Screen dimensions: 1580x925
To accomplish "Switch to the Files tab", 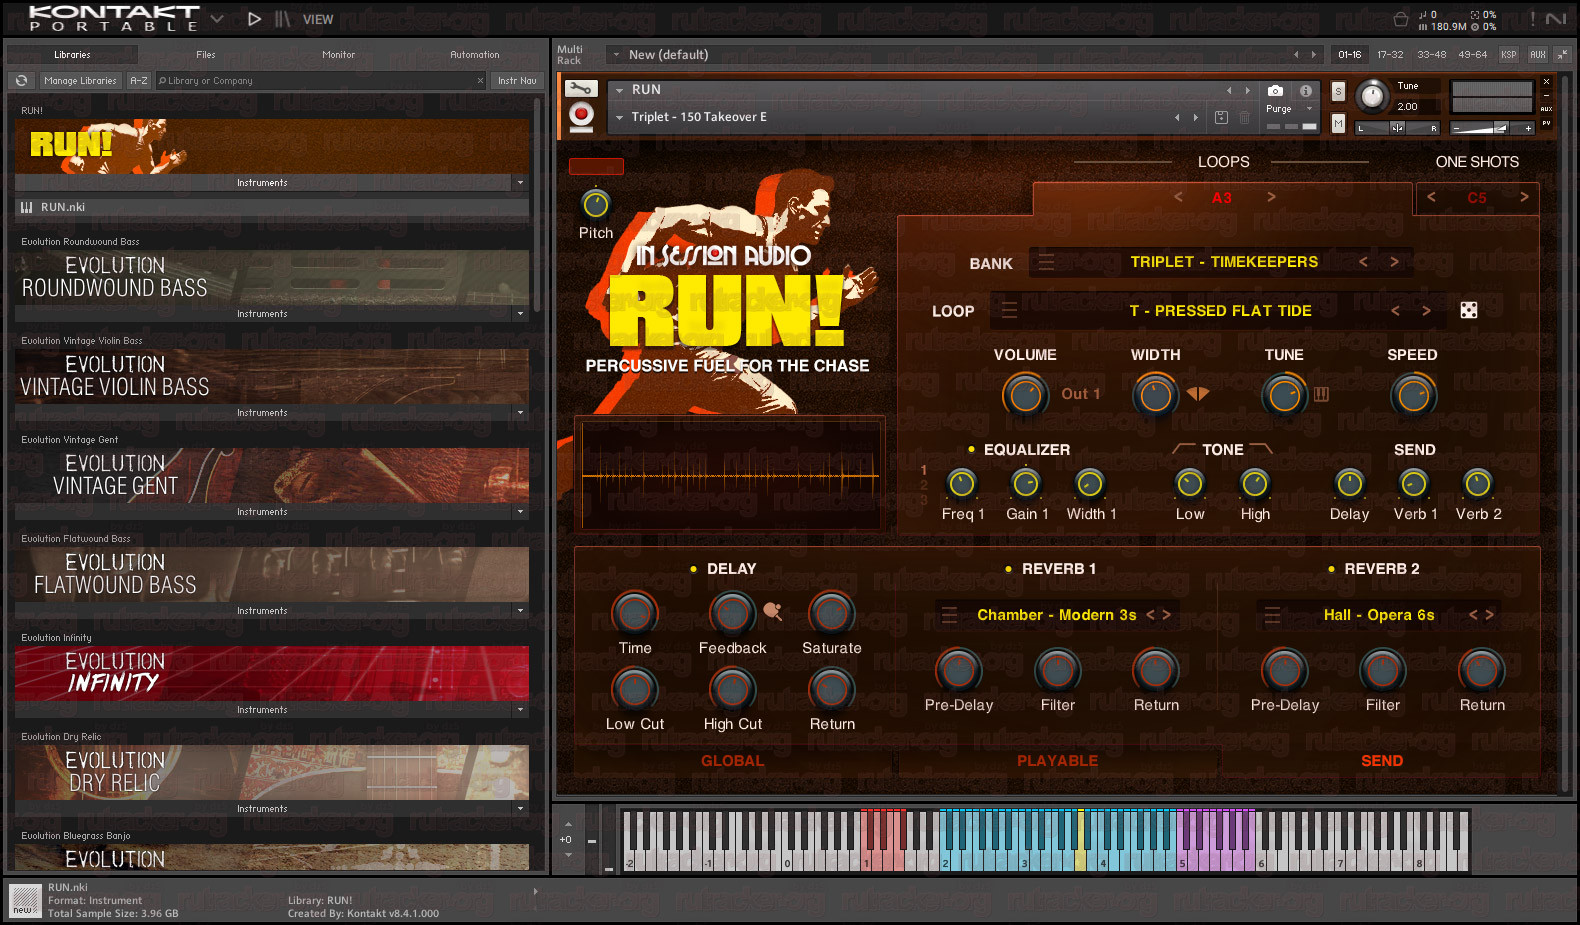I will point(206,55).
